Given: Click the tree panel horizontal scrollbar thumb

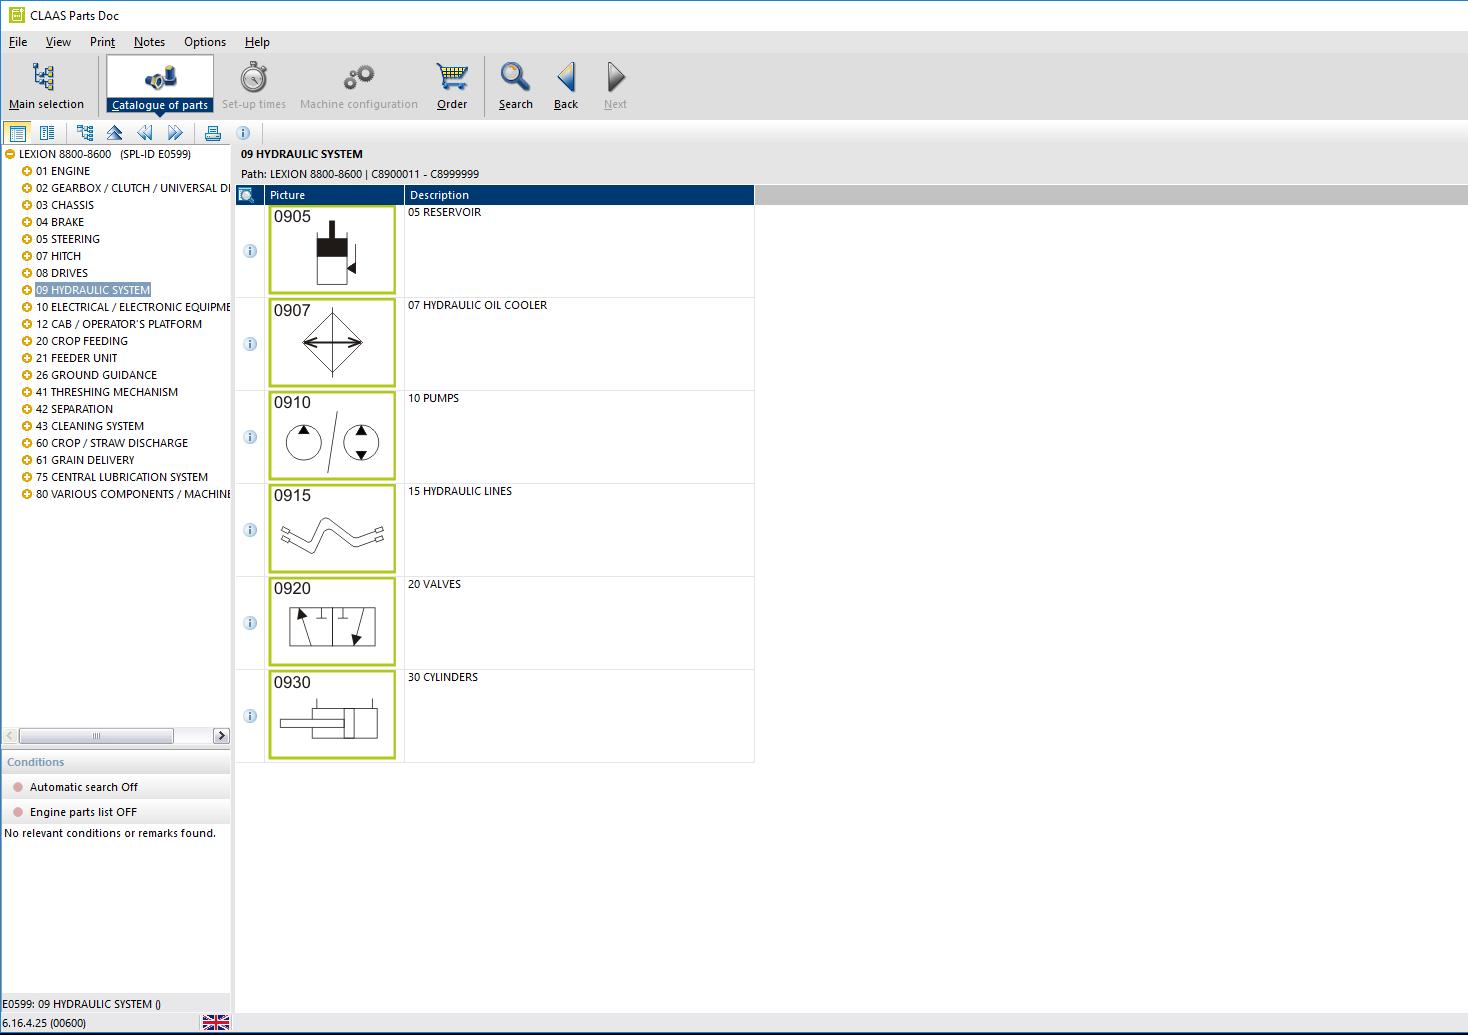Looking at the screenshot, I should pos(96,736).
